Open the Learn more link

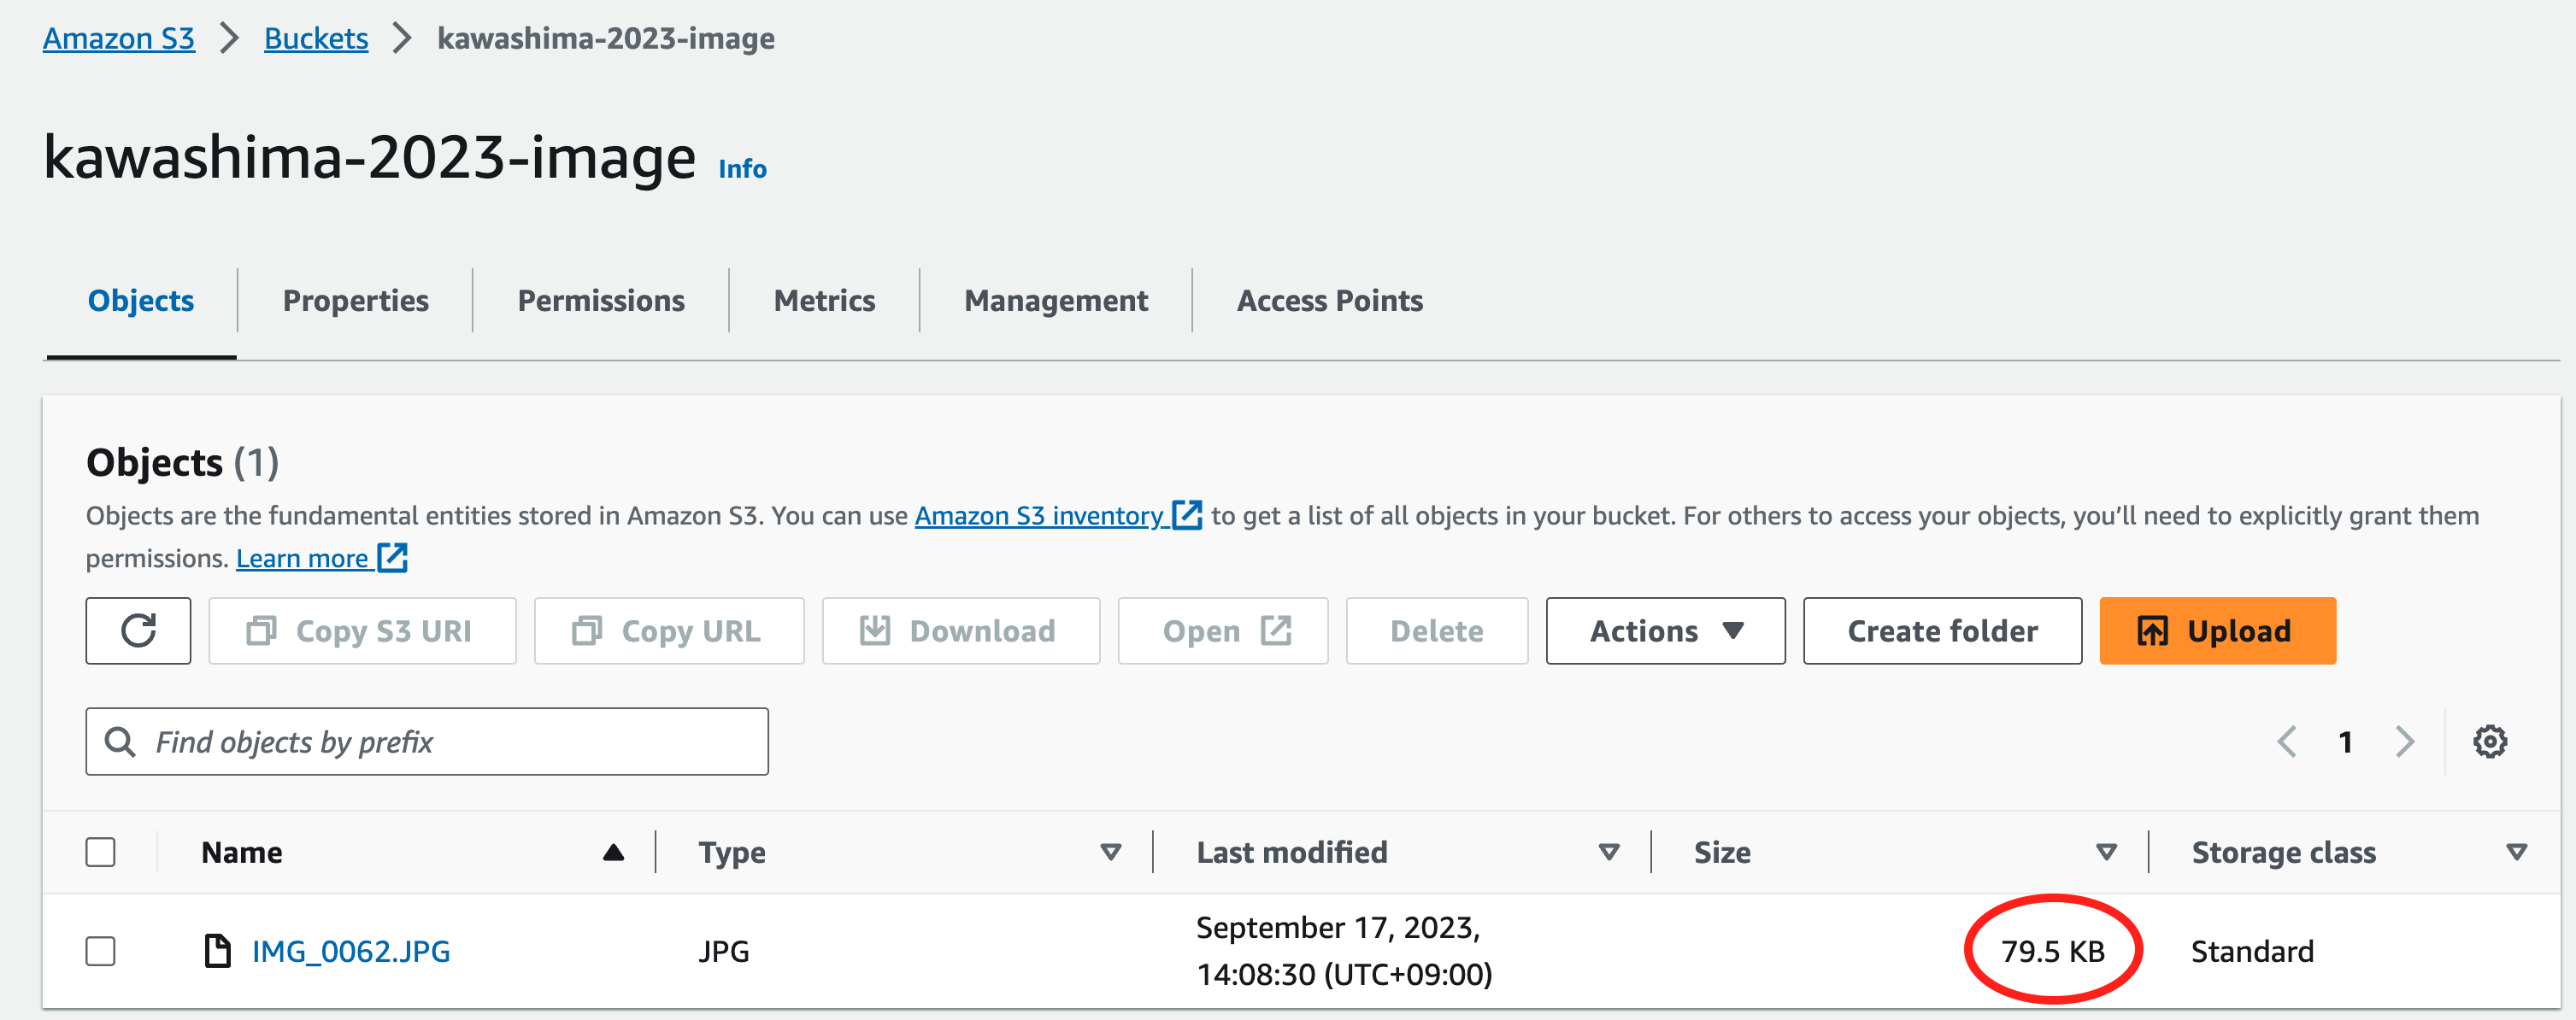pyautogui.click(x=302, y=558)
